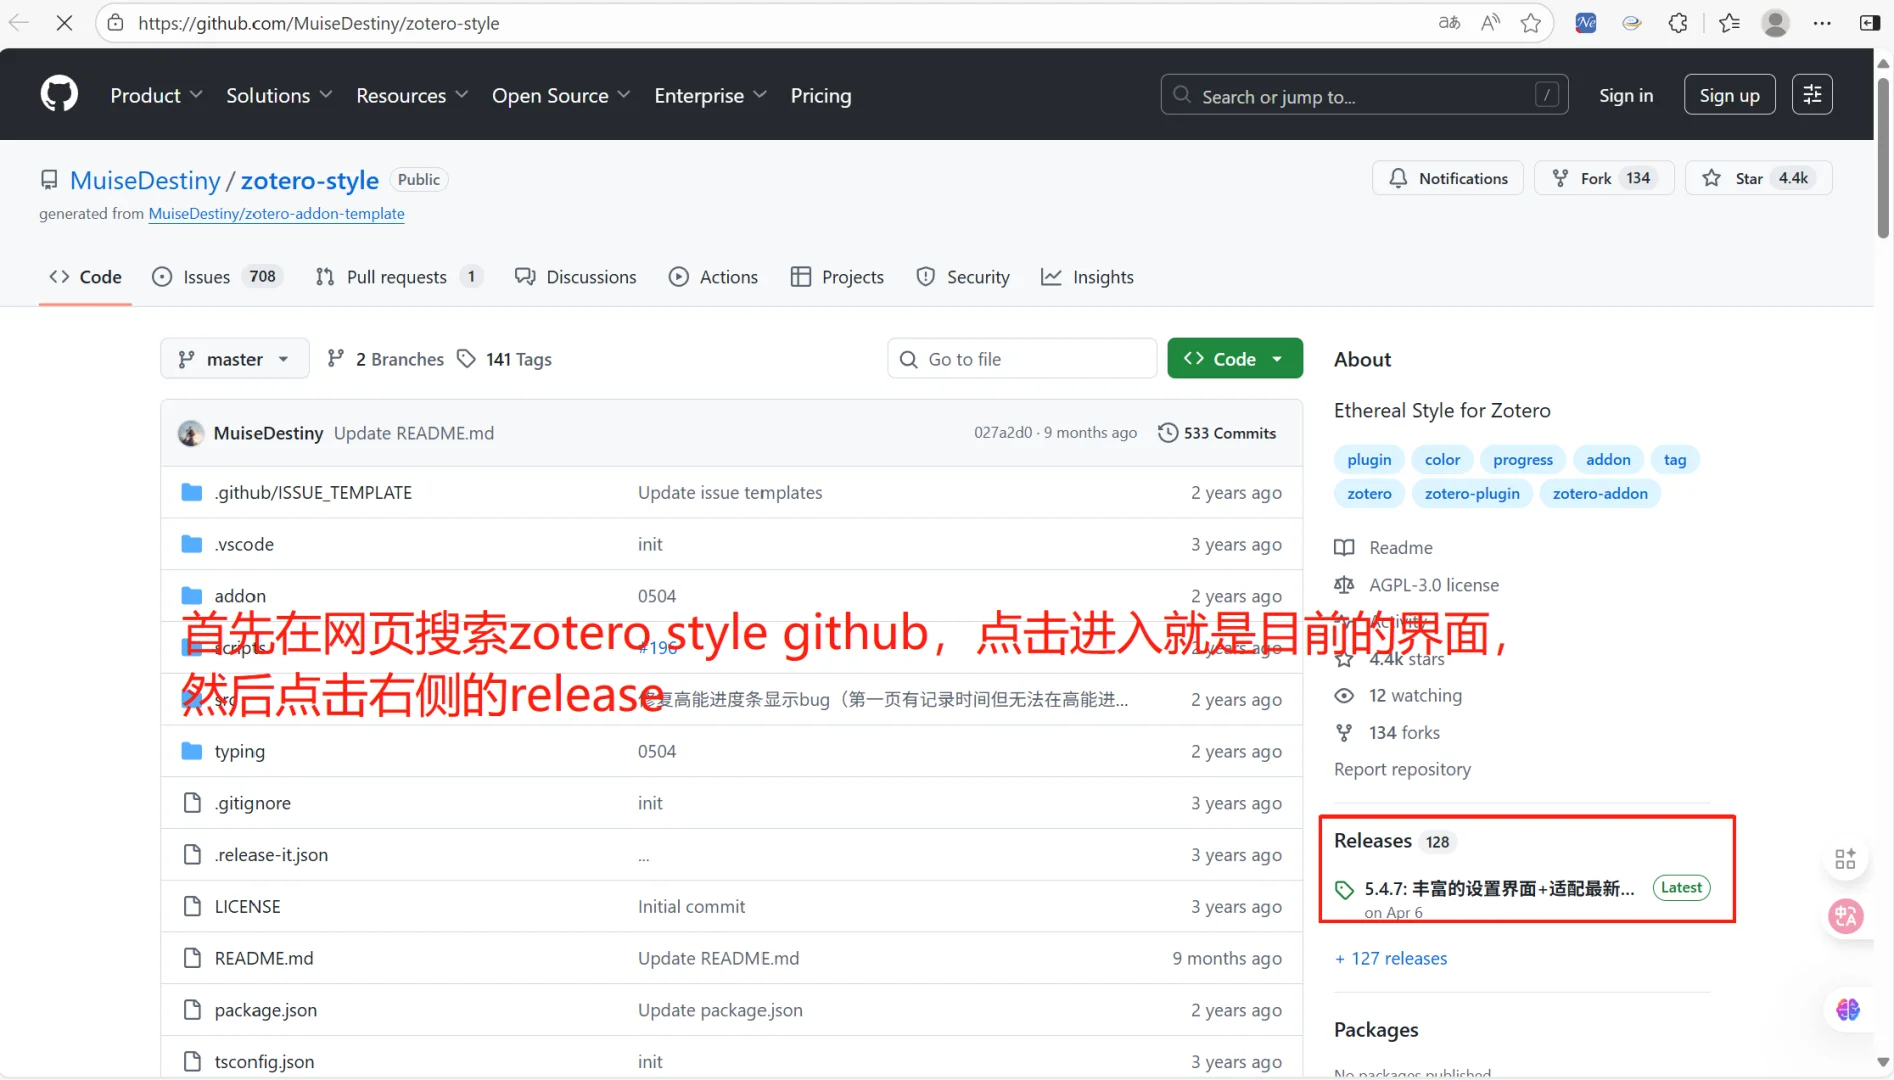Open the 2 Branches link
Screen dimensions: 1894x1080
pyautogui.click(x=386, y=359)
